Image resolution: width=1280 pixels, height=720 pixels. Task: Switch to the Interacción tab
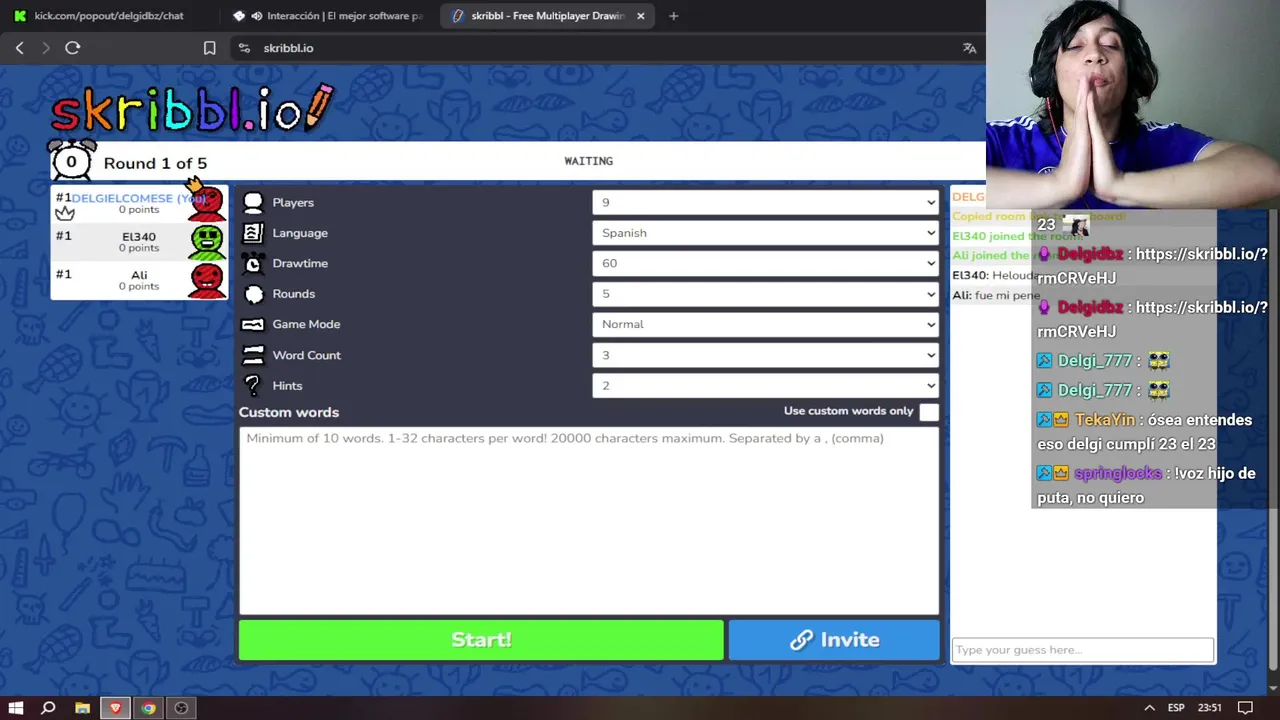click(330, 16)
